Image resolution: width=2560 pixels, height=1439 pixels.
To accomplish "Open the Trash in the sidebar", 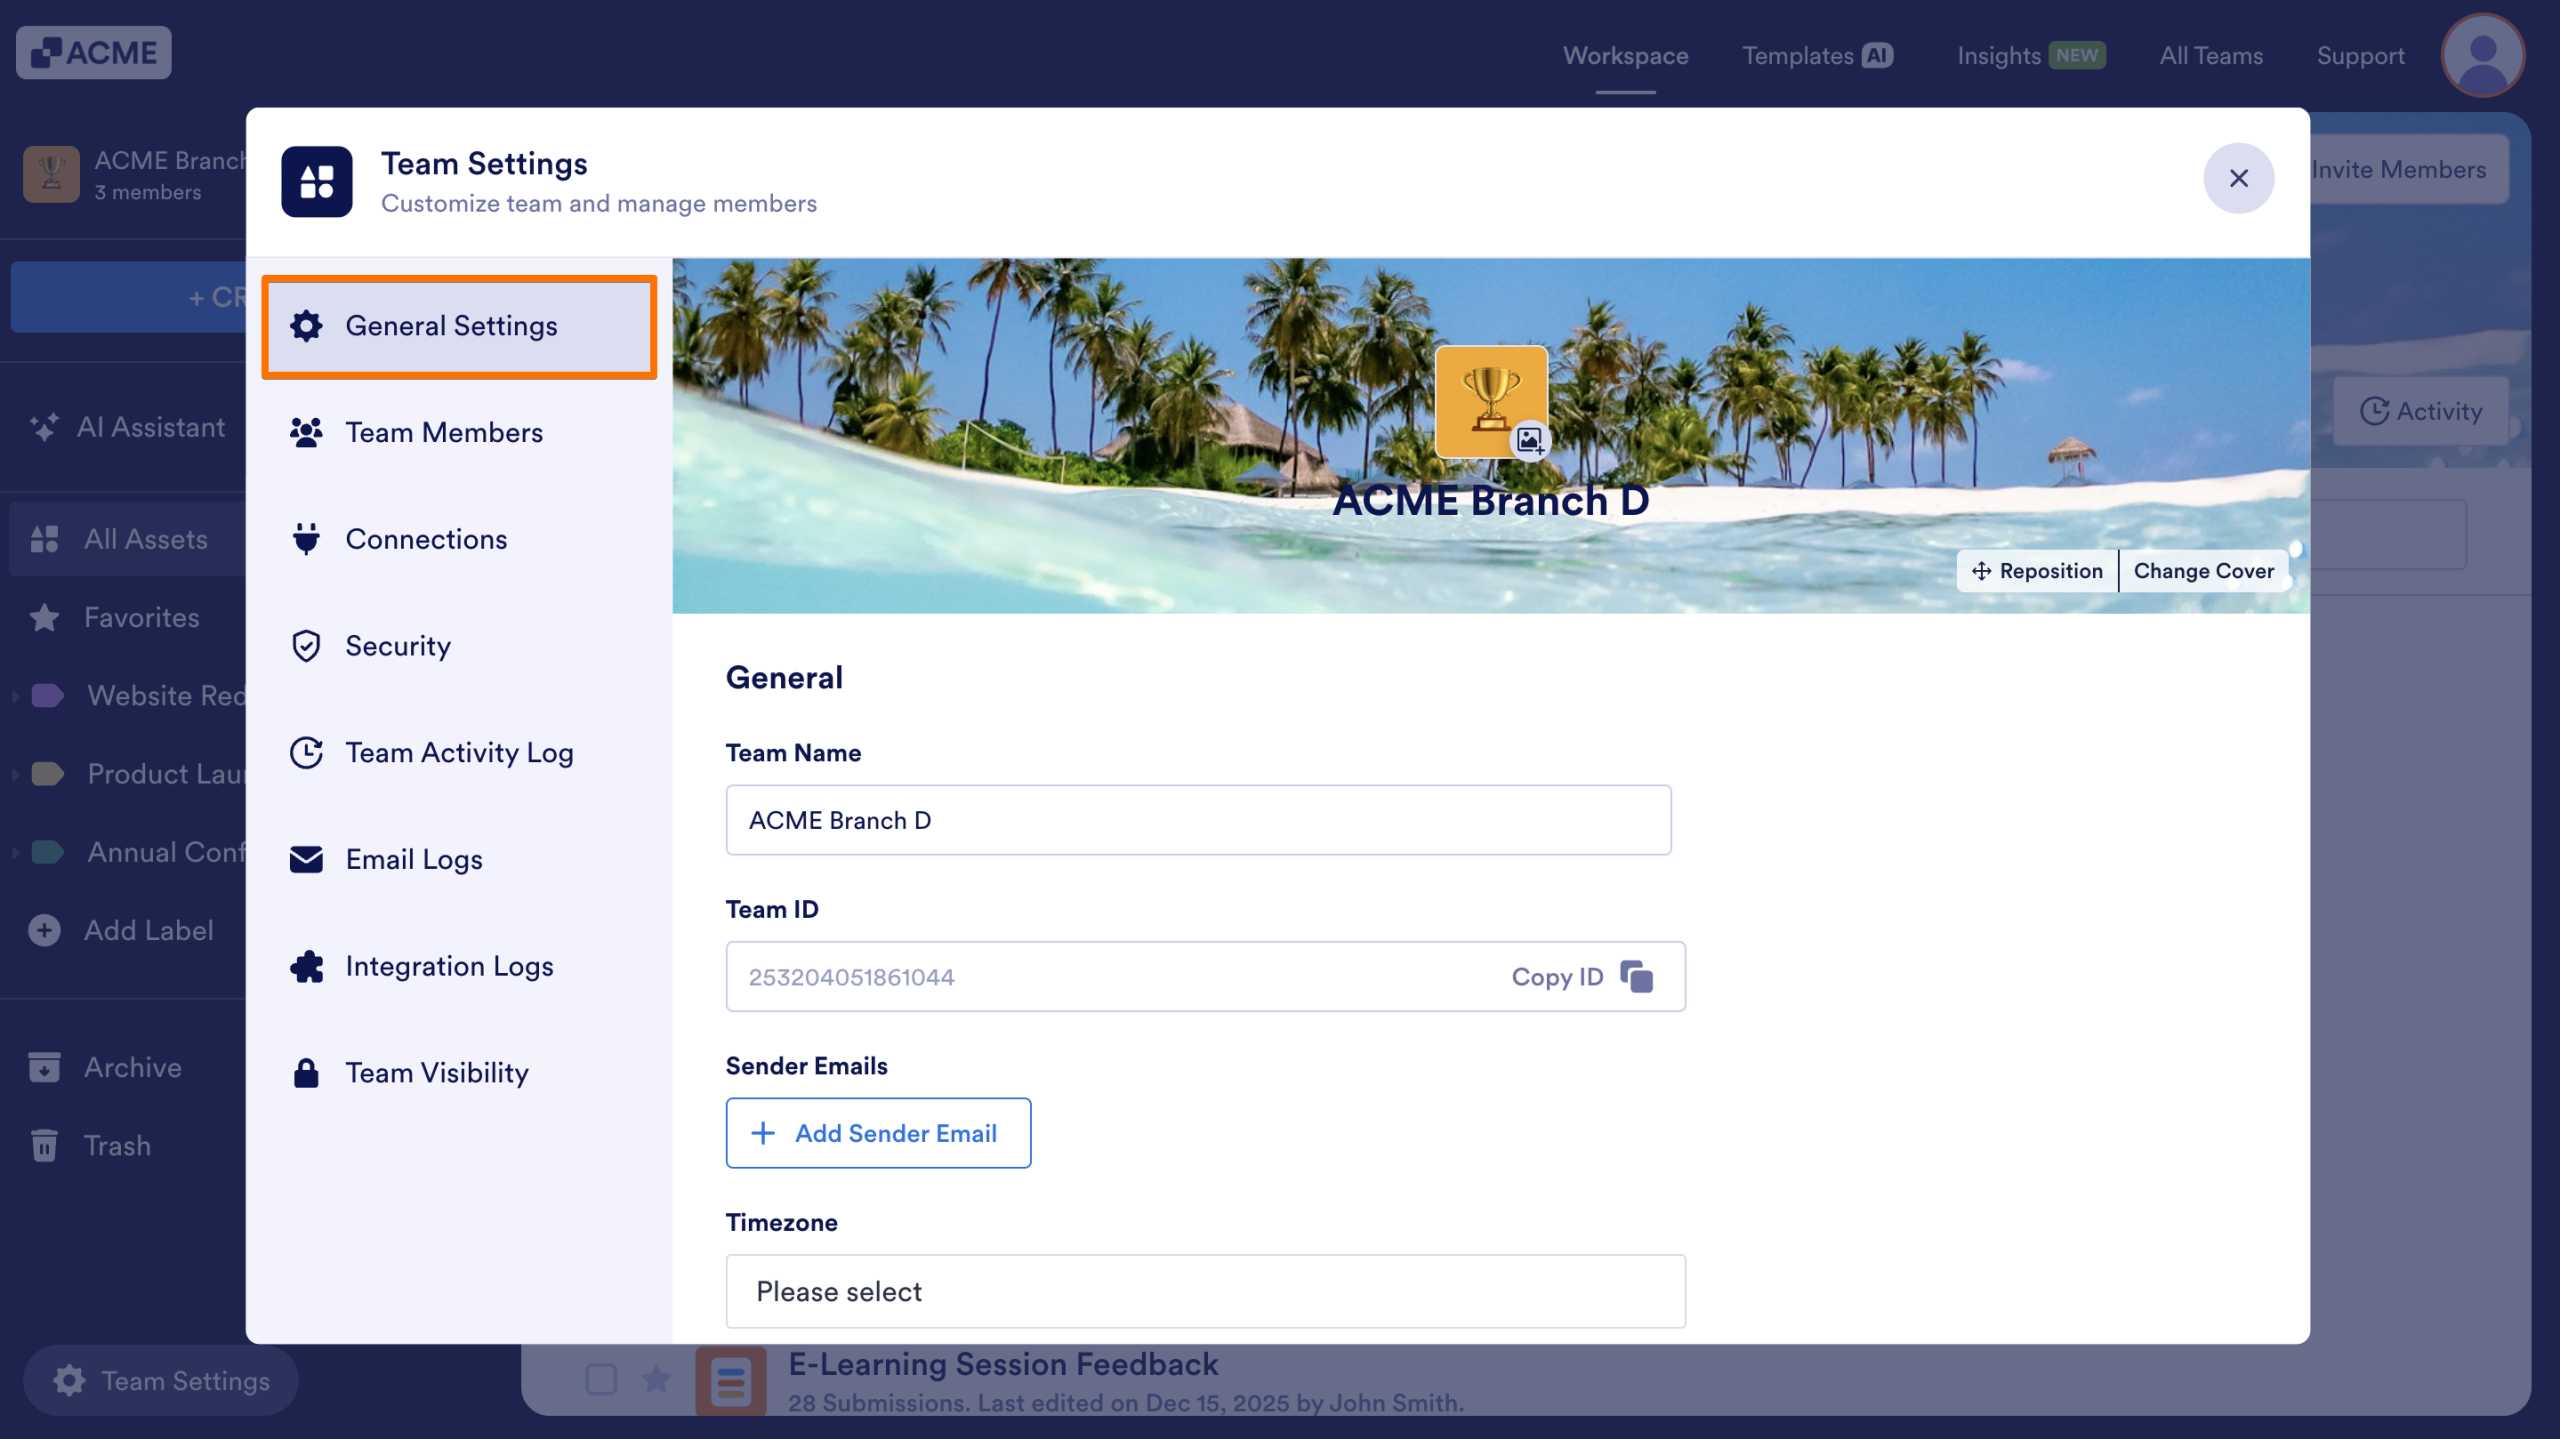I will point(116,1145).
